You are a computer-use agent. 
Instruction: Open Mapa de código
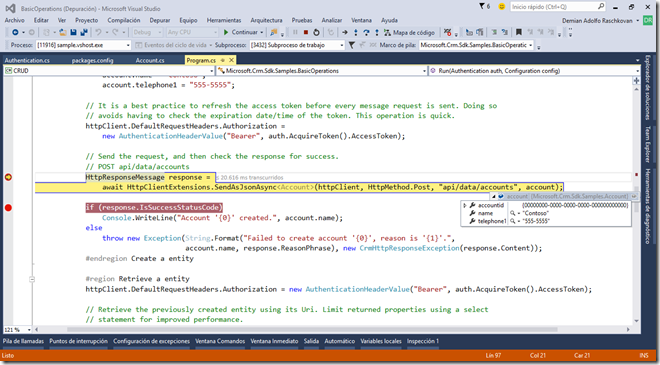coord(410,32)
